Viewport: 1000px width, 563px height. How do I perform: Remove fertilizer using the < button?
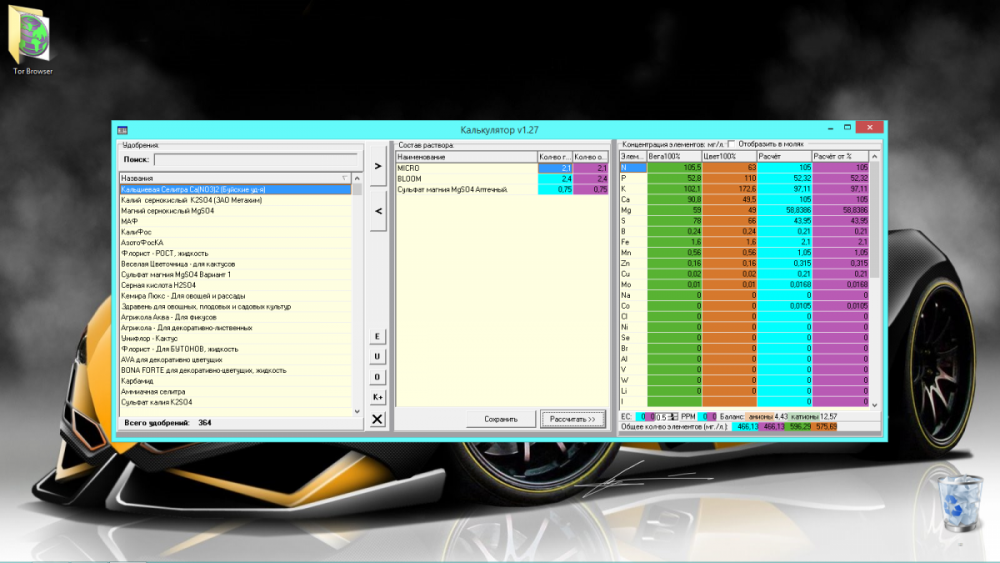[x=378, y=211]
